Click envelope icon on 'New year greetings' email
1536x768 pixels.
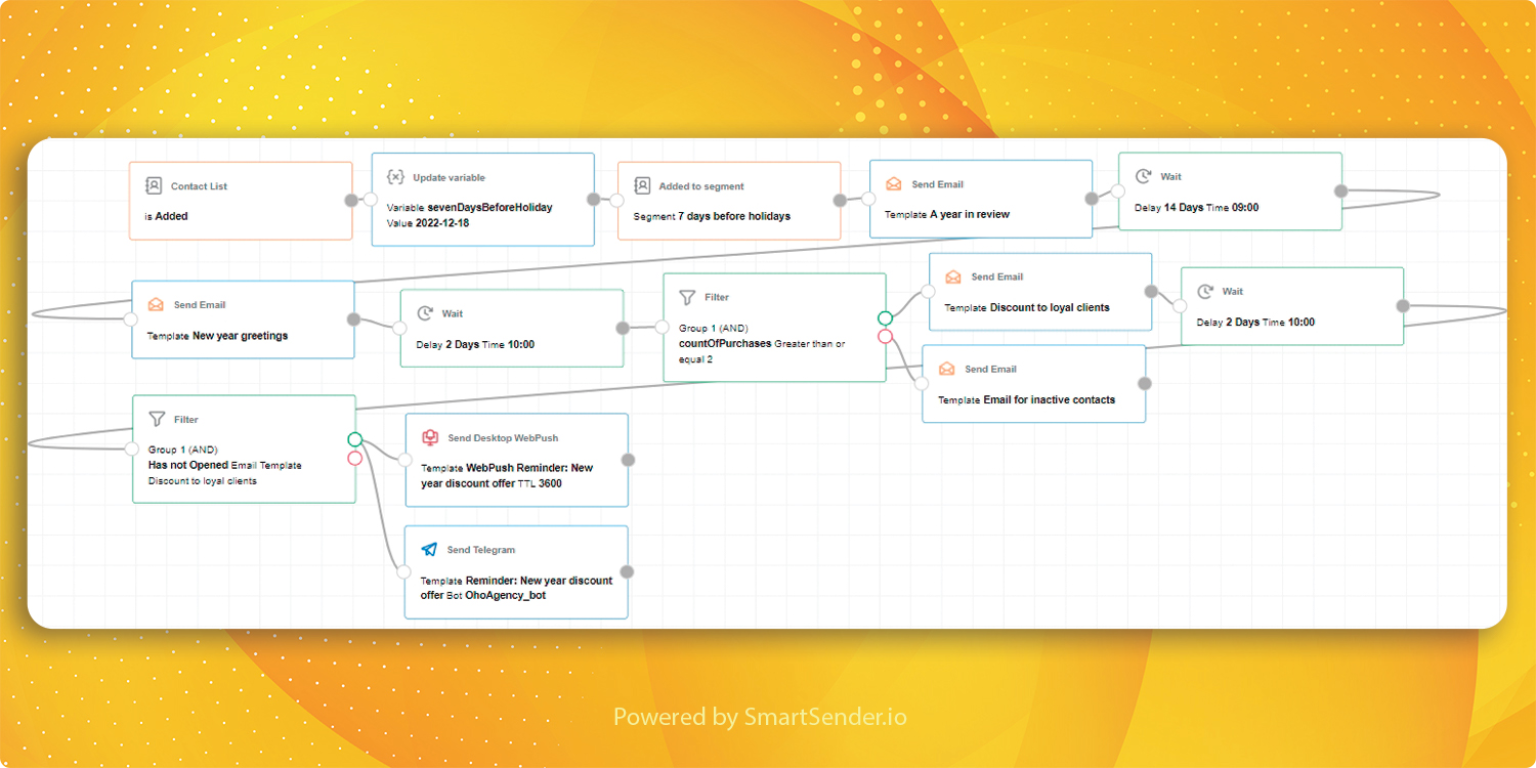[155, 305]
